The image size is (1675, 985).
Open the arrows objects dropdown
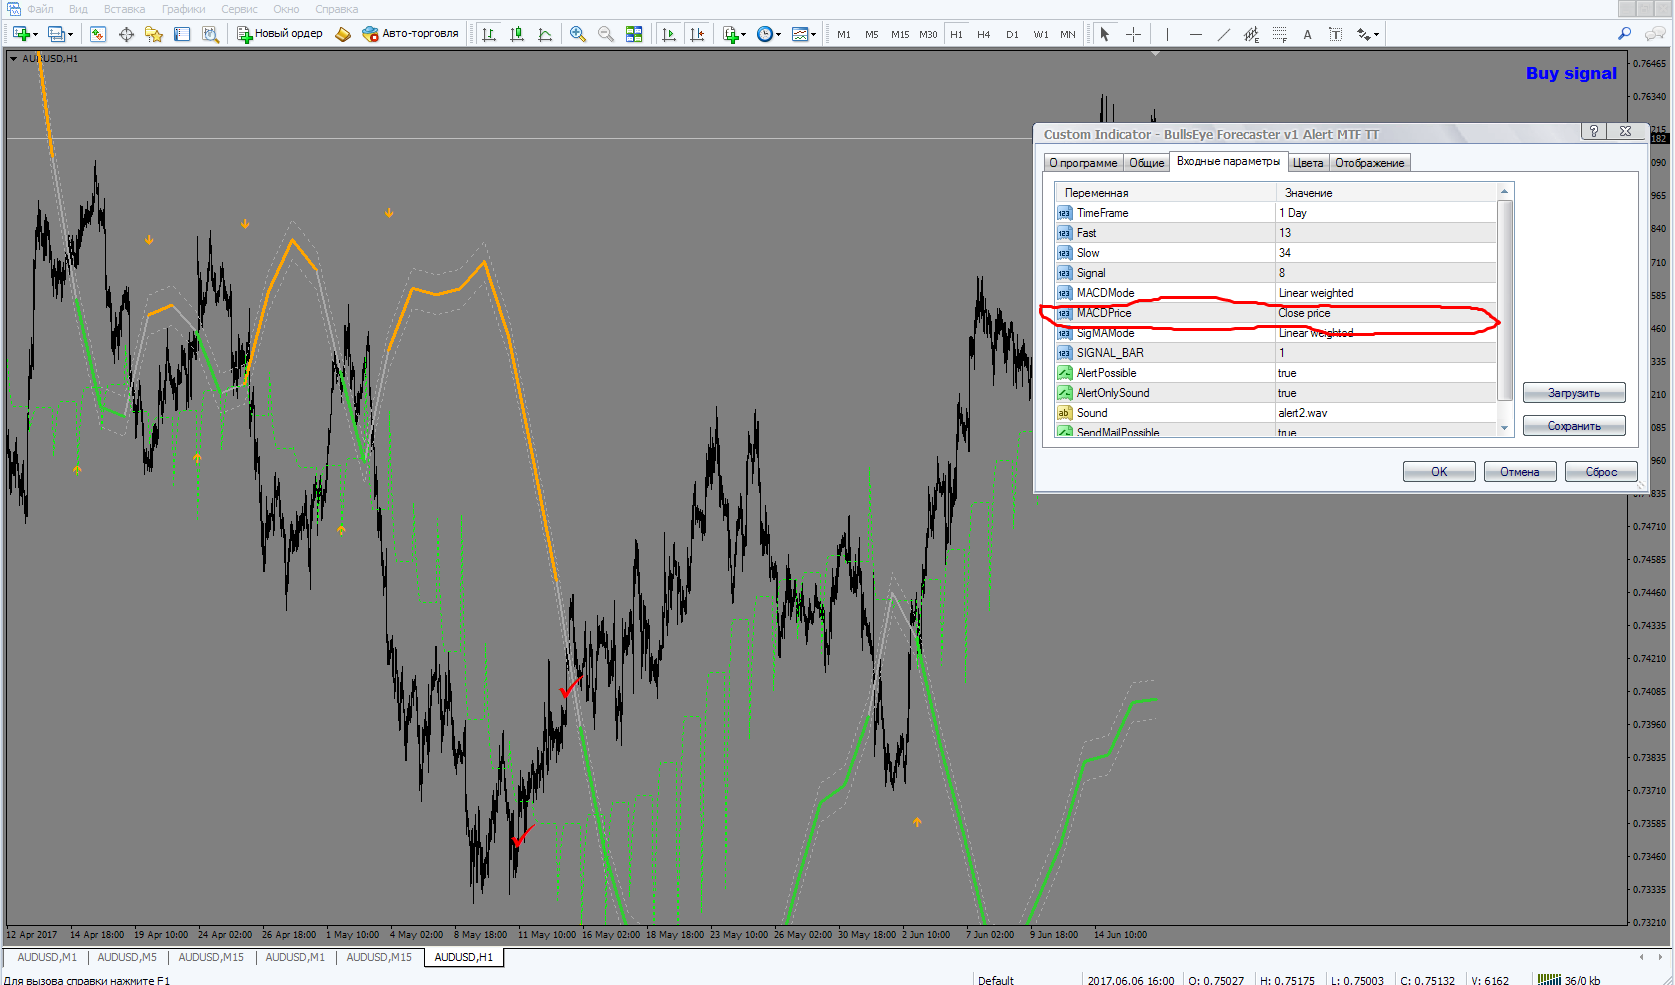click(1368, 34)
